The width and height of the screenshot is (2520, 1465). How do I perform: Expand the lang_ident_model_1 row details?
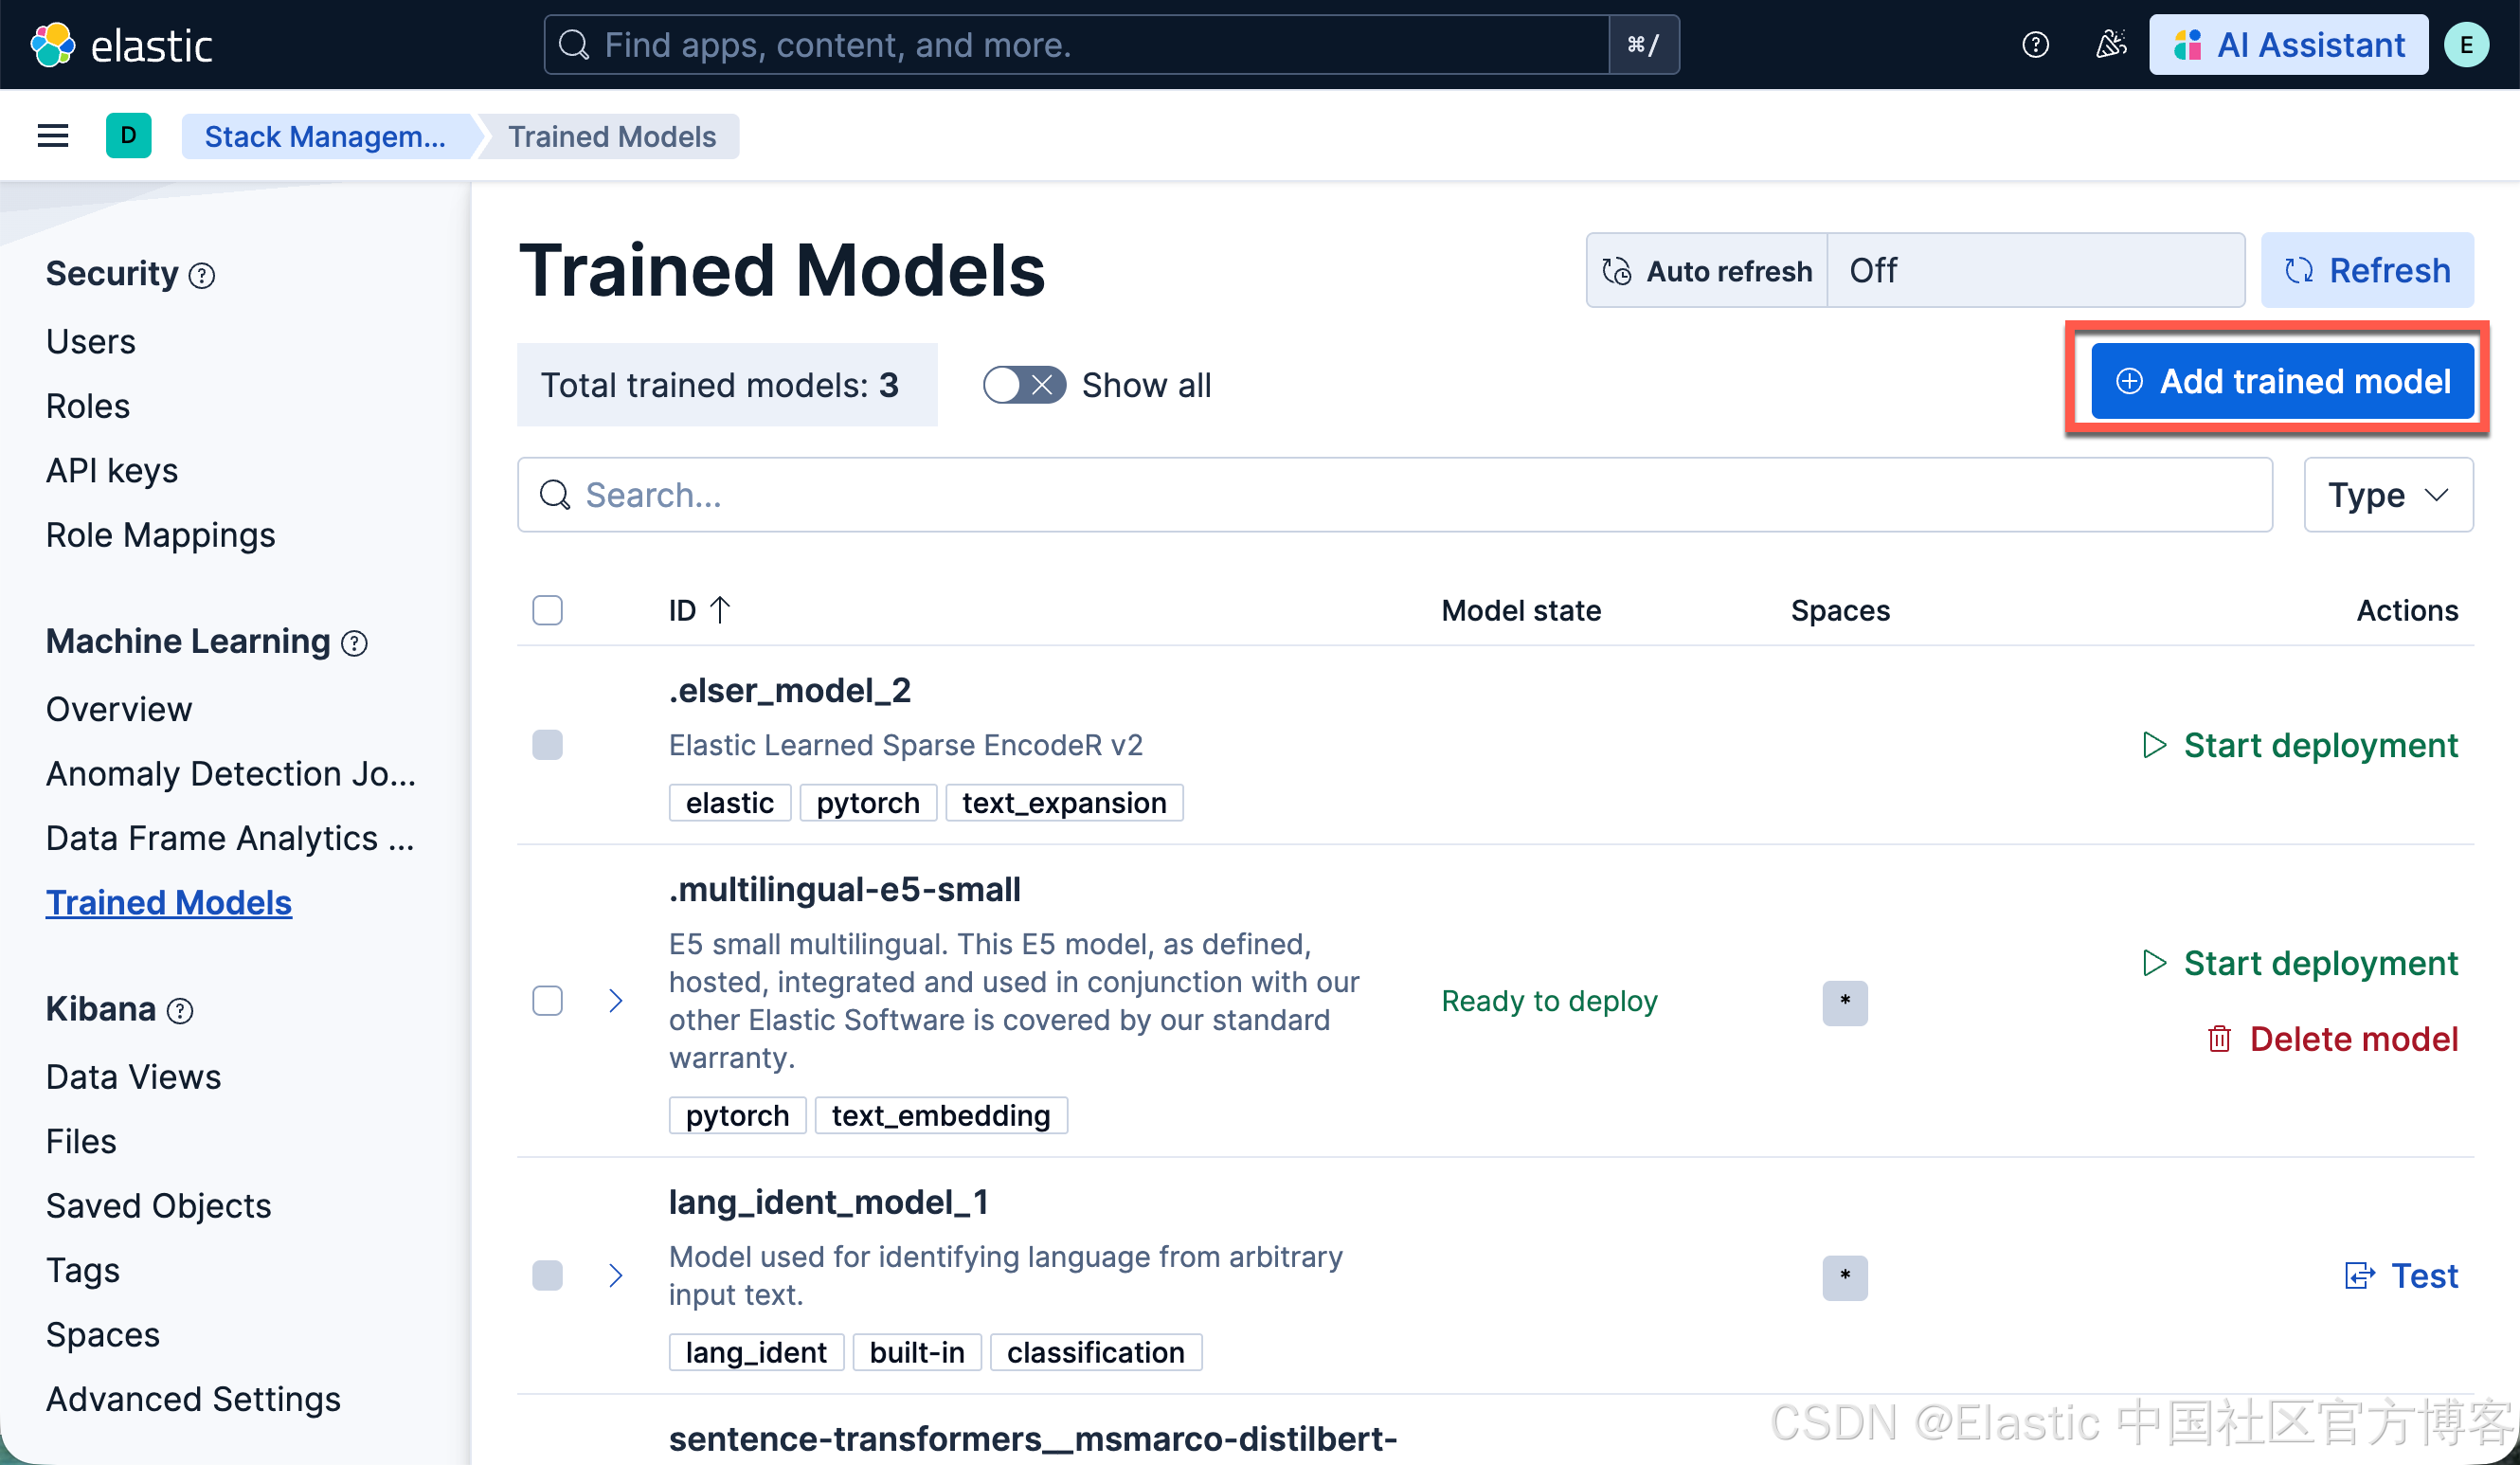click(x=616, y=1275)
